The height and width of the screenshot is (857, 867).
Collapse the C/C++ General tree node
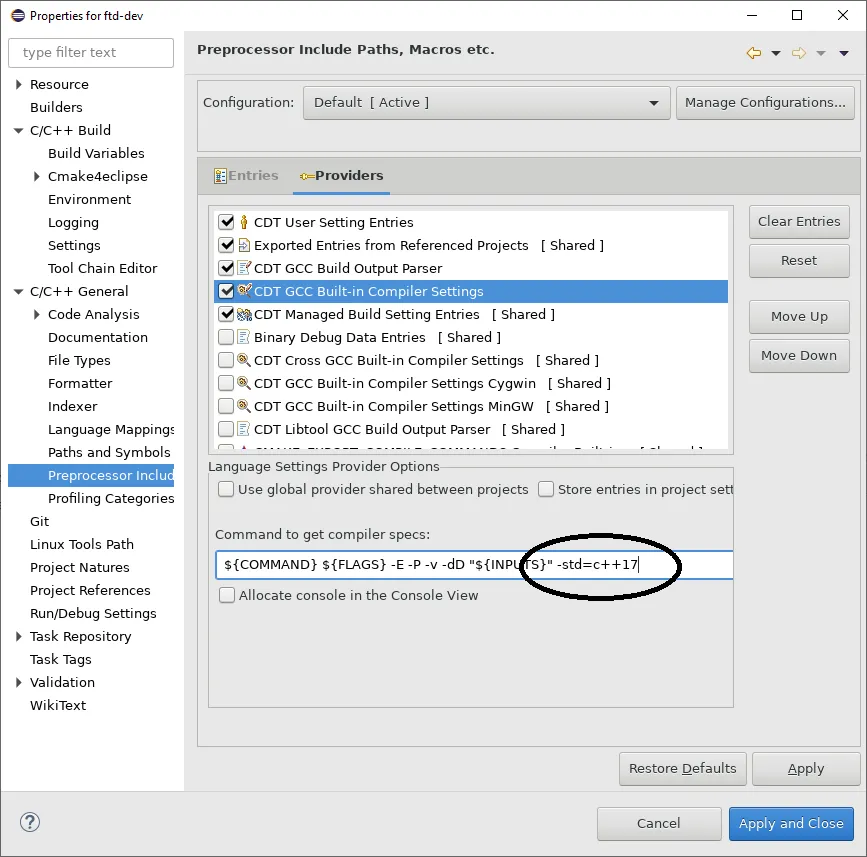click(19, 291)
